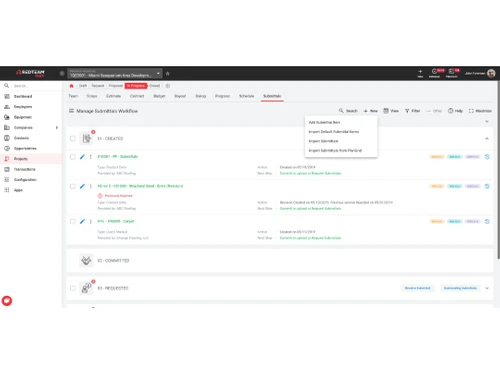Check the Structural Steel item checkbox
Viewport: 500px width, 375px height.
tap(73, 186)
